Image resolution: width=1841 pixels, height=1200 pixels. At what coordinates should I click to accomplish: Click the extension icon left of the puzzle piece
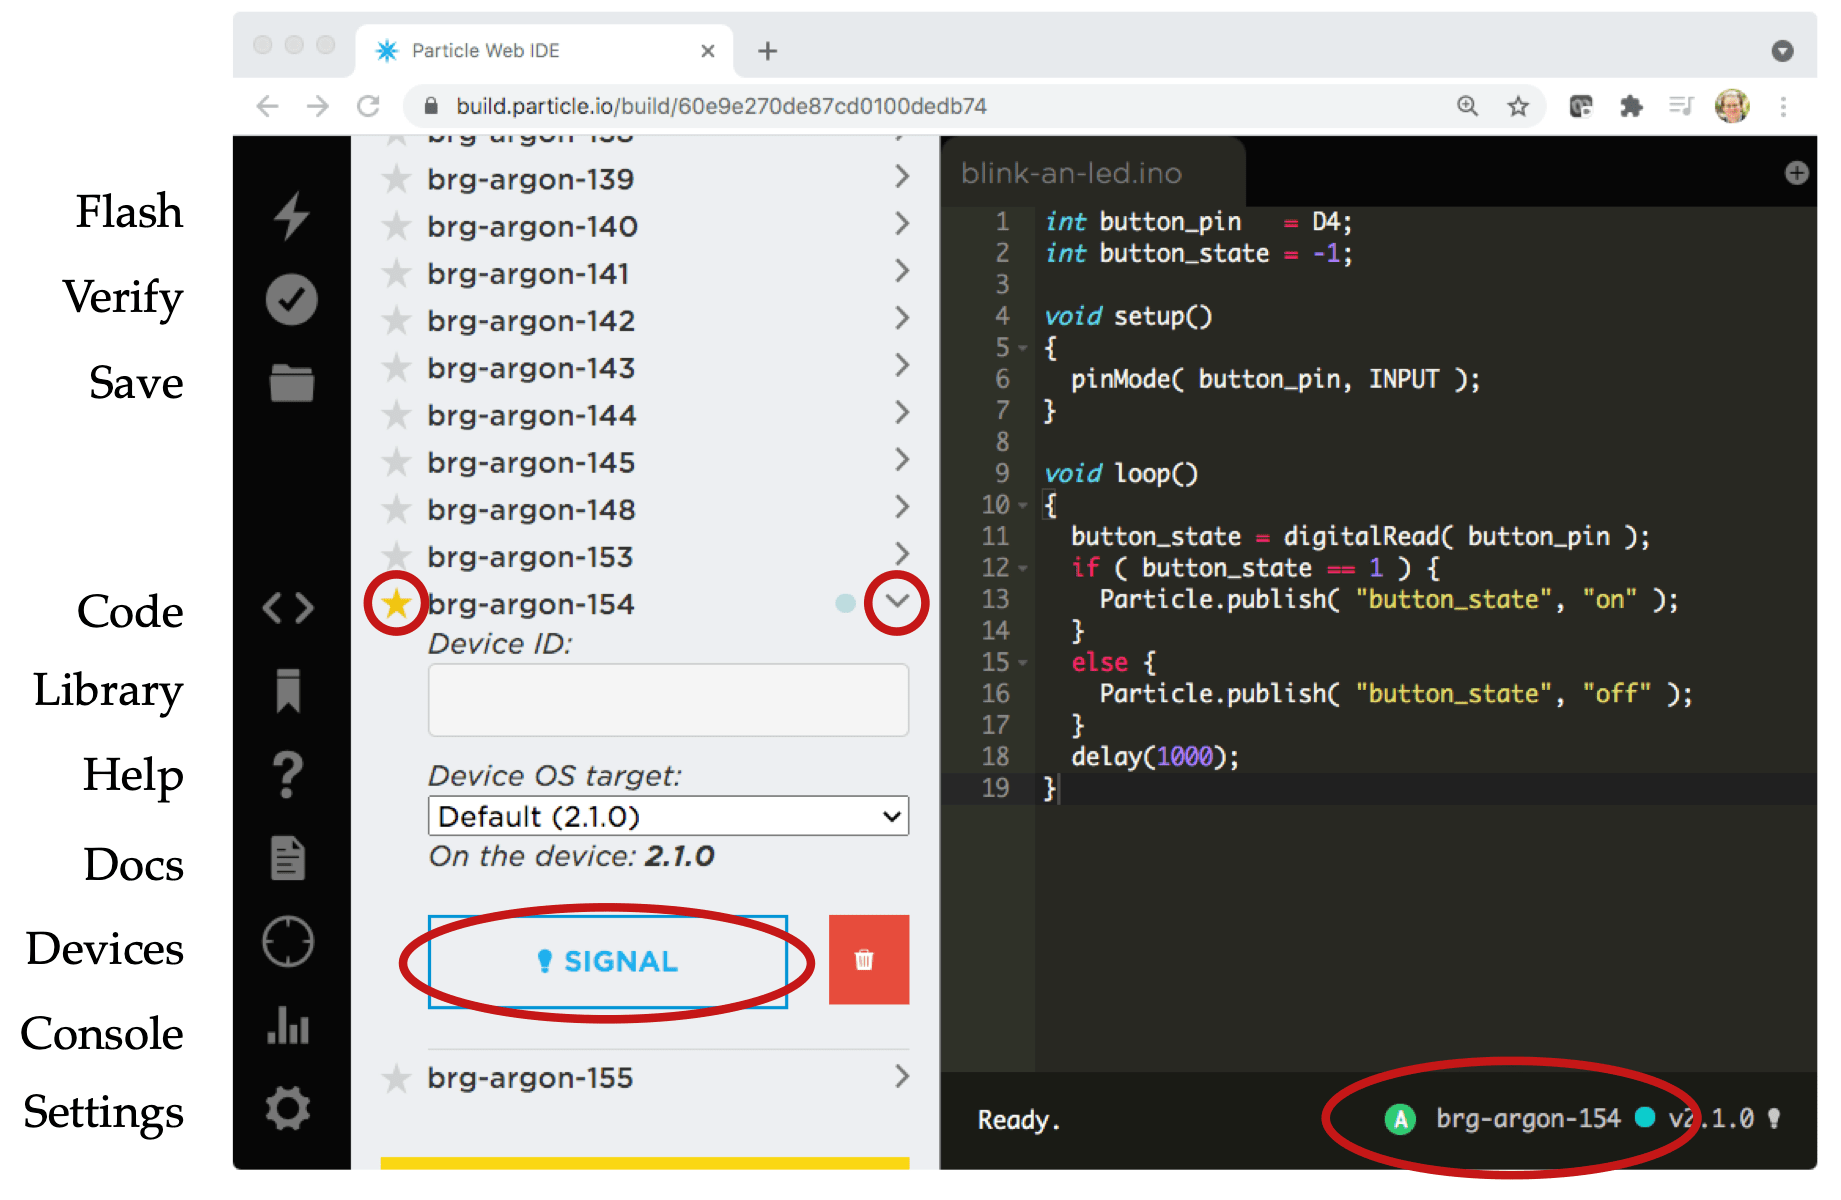1581,106
